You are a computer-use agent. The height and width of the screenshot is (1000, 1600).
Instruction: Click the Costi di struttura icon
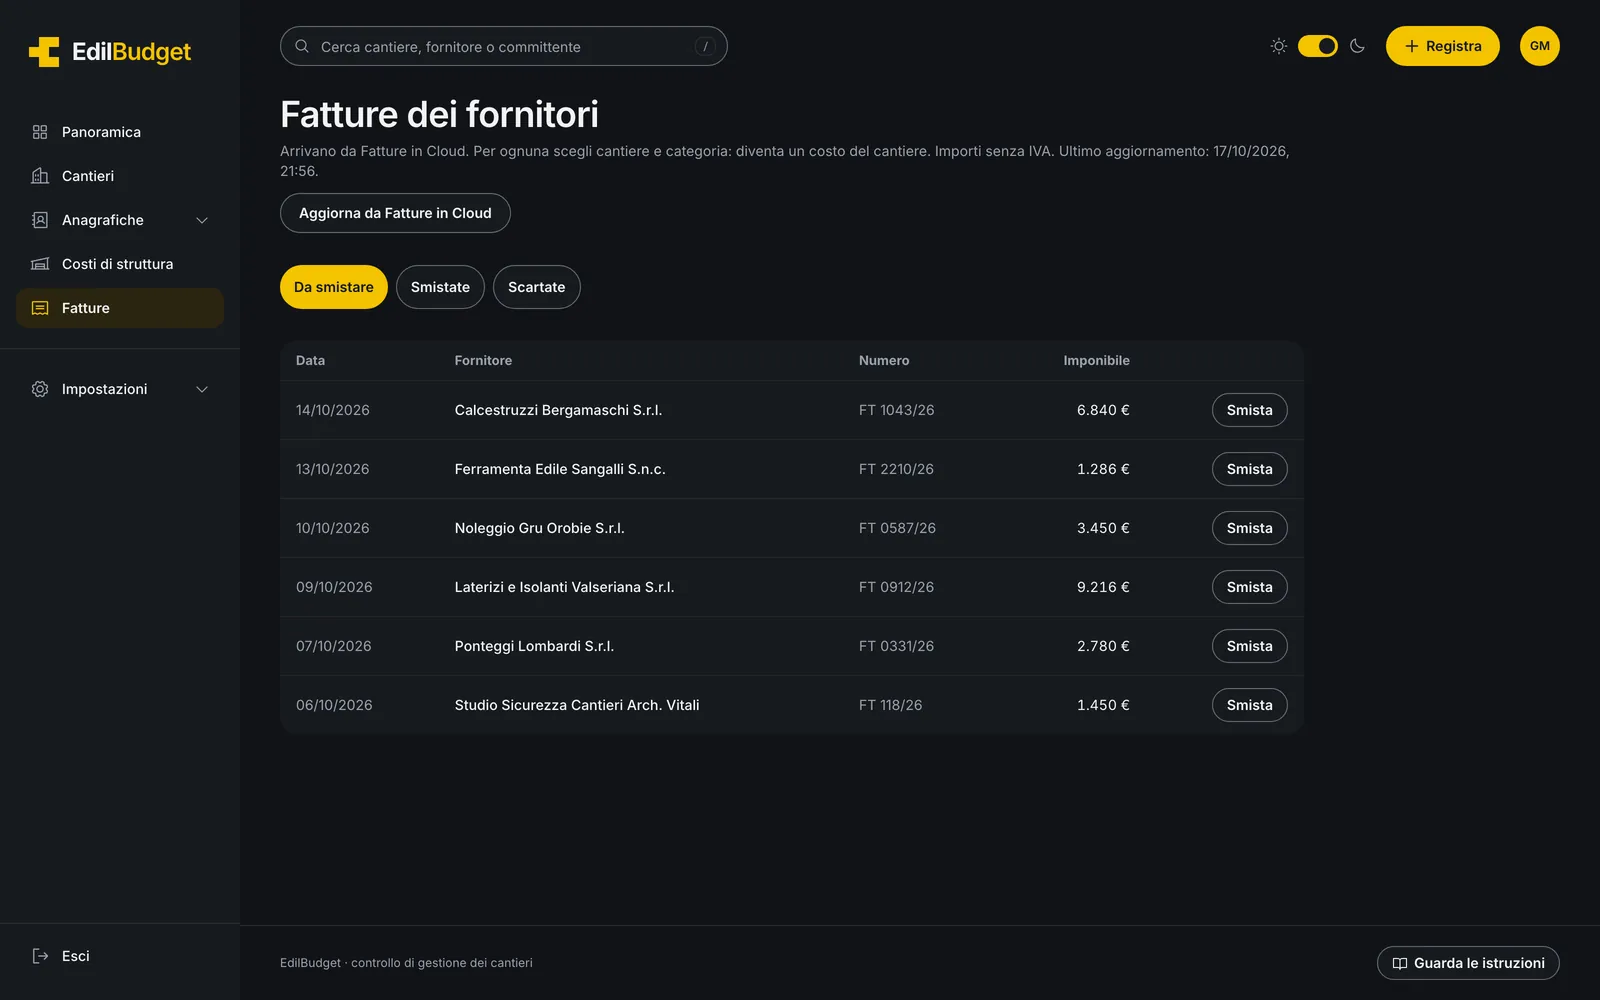click(40, 264)
